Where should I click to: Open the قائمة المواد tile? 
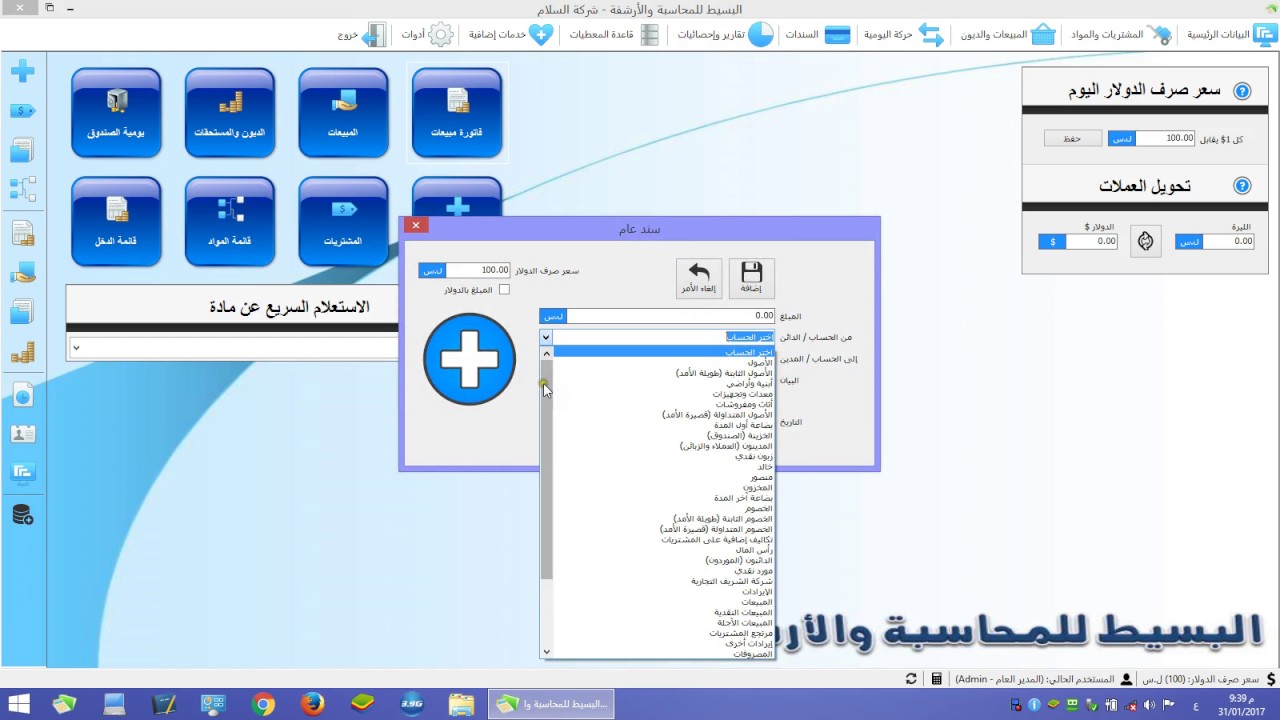click(230, 222)
